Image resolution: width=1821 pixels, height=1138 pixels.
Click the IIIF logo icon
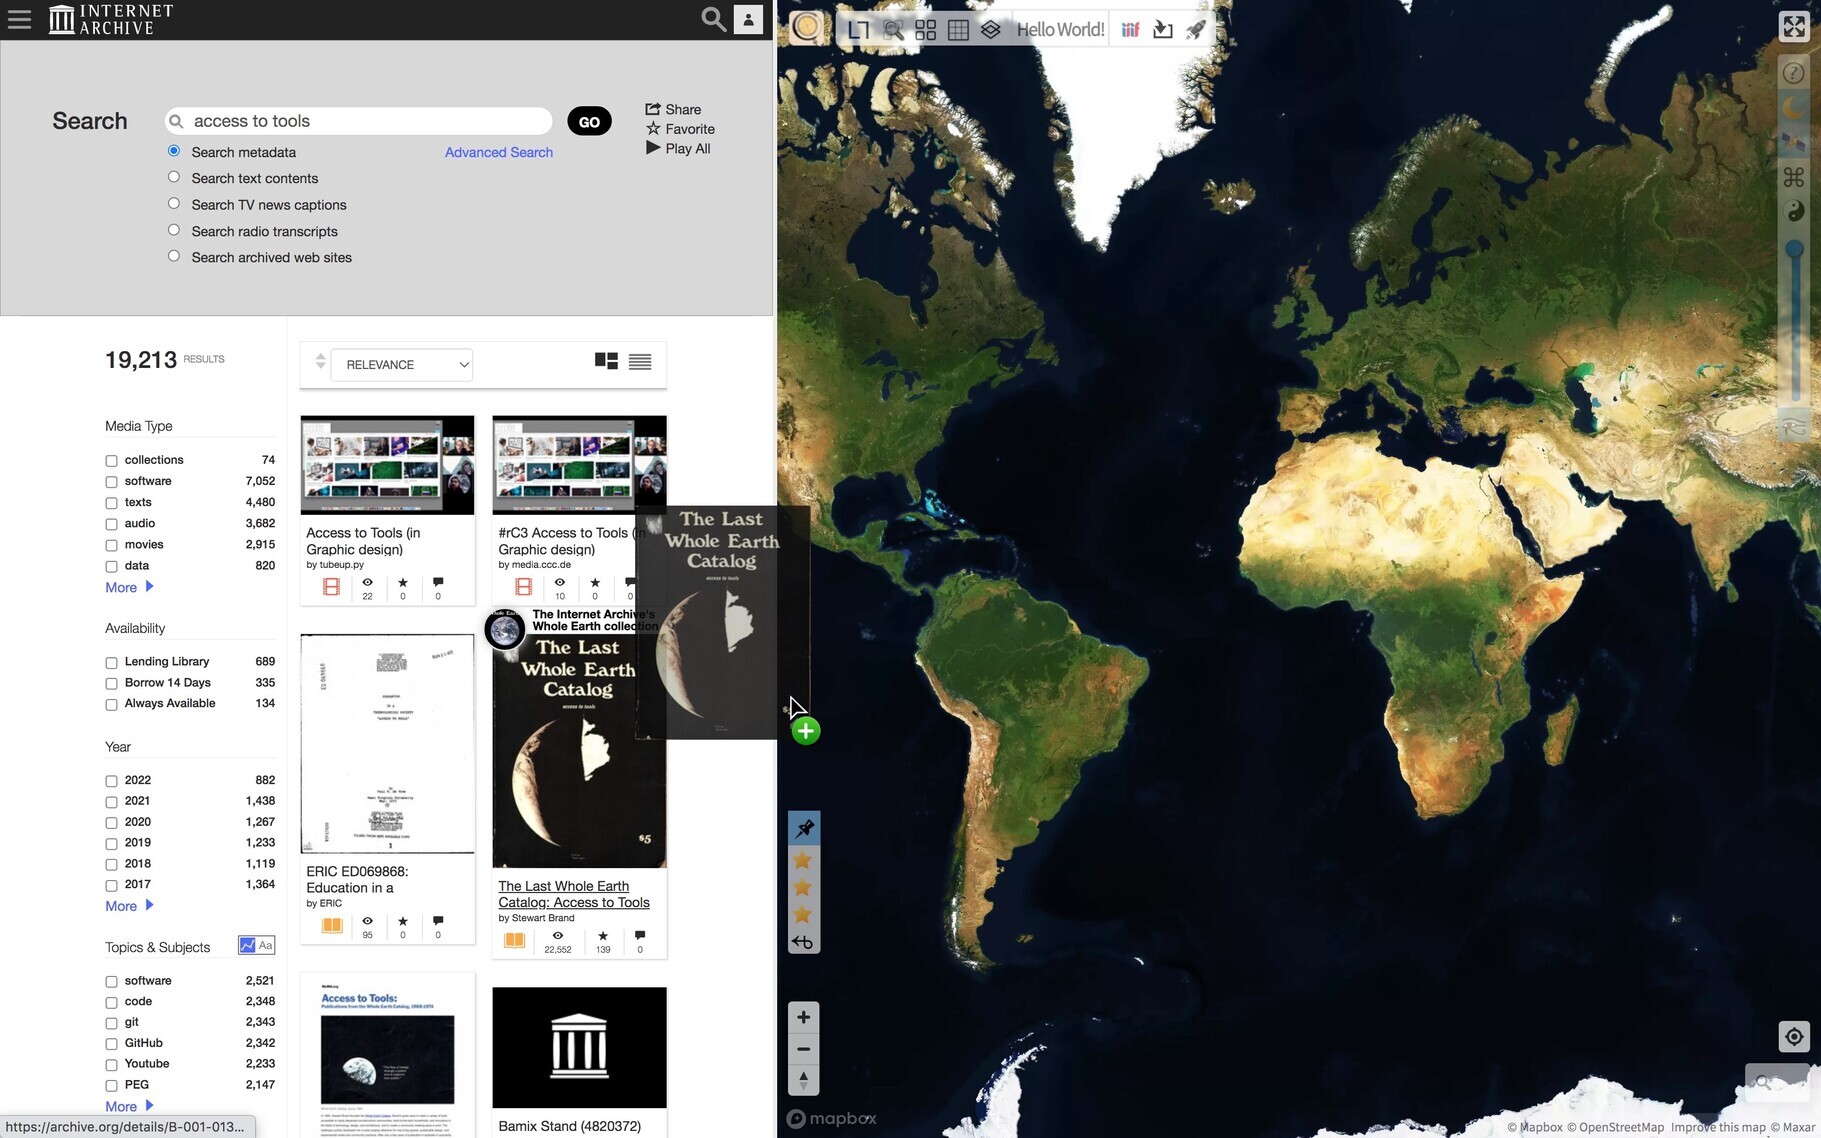1130,30
